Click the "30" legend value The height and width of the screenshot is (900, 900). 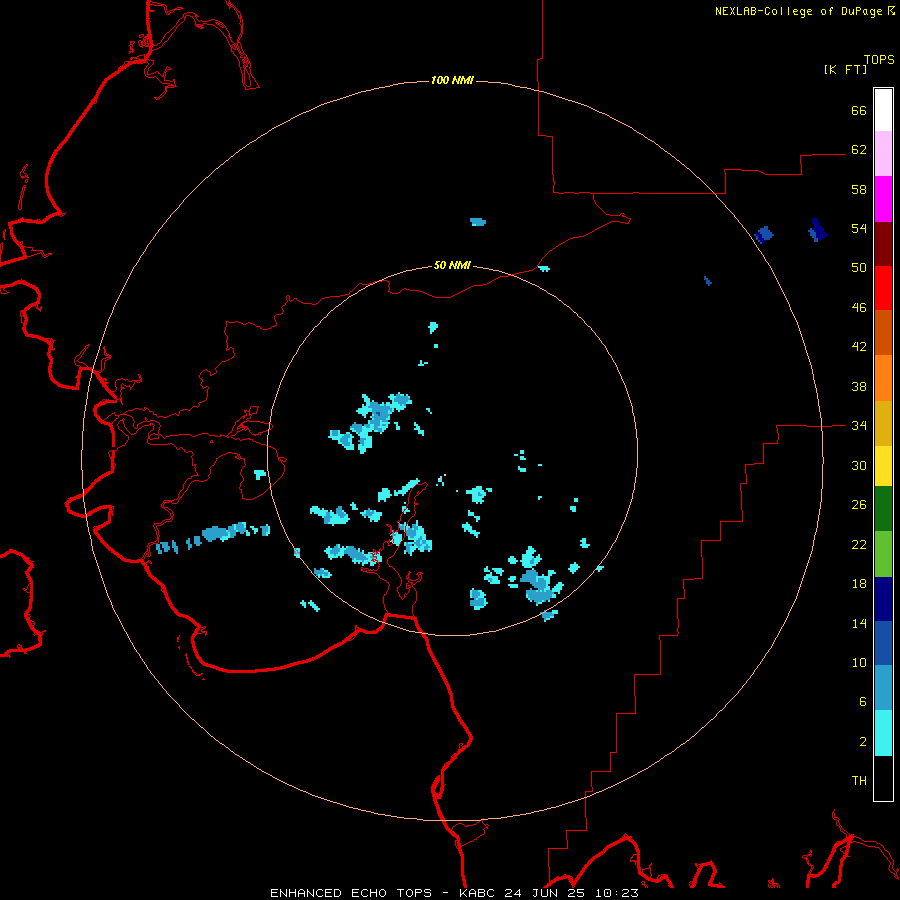(x=859, y=465)
